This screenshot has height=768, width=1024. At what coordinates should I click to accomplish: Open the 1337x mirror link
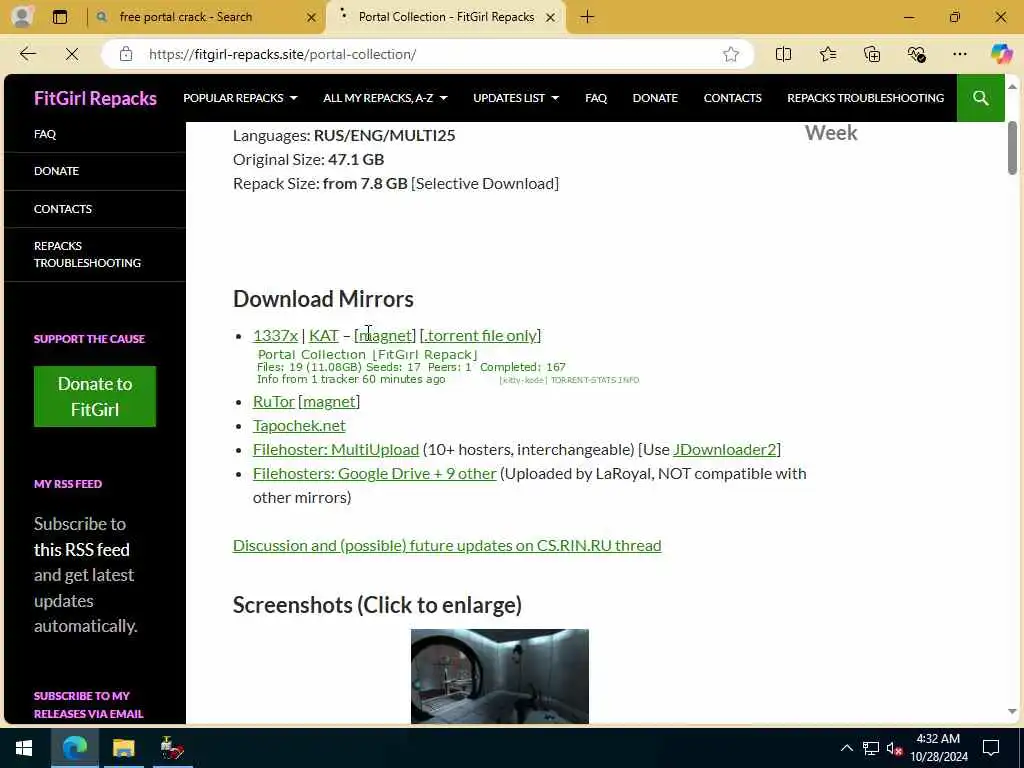275,336
